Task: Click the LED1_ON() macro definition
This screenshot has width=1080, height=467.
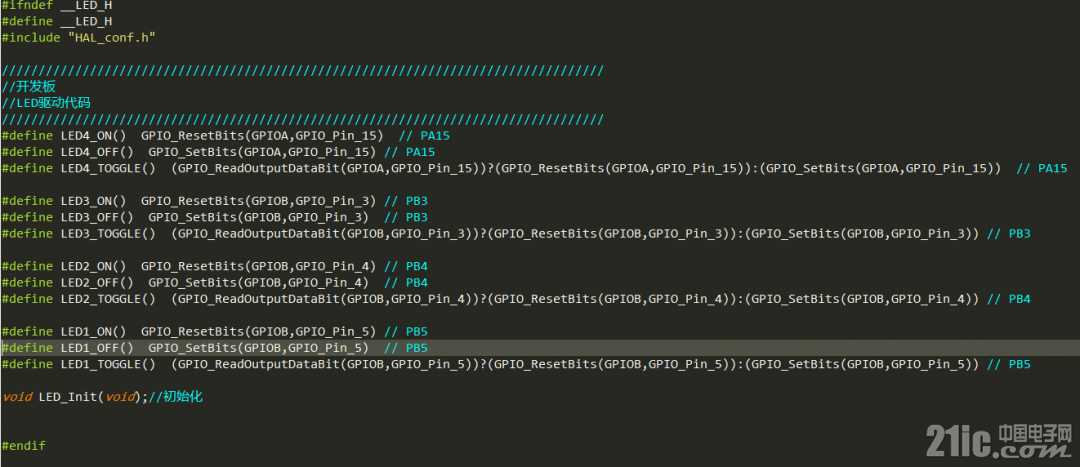Action: [x=214, y=332]
